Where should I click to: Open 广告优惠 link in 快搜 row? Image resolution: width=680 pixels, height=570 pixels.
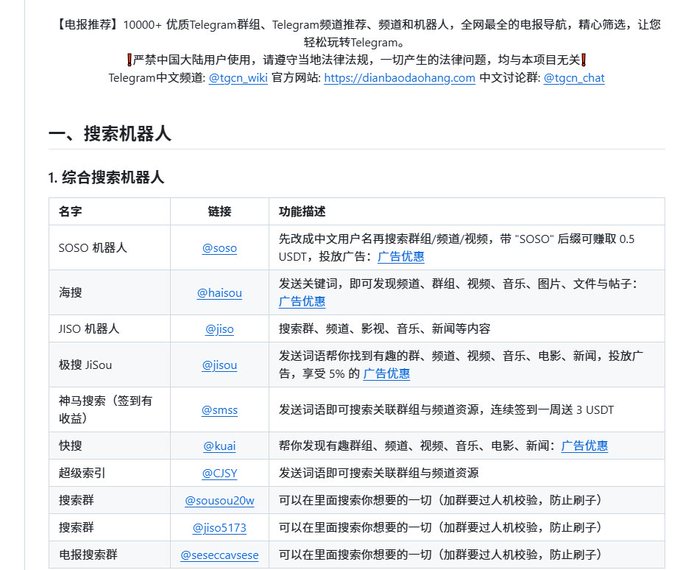[x=584, y=446]
